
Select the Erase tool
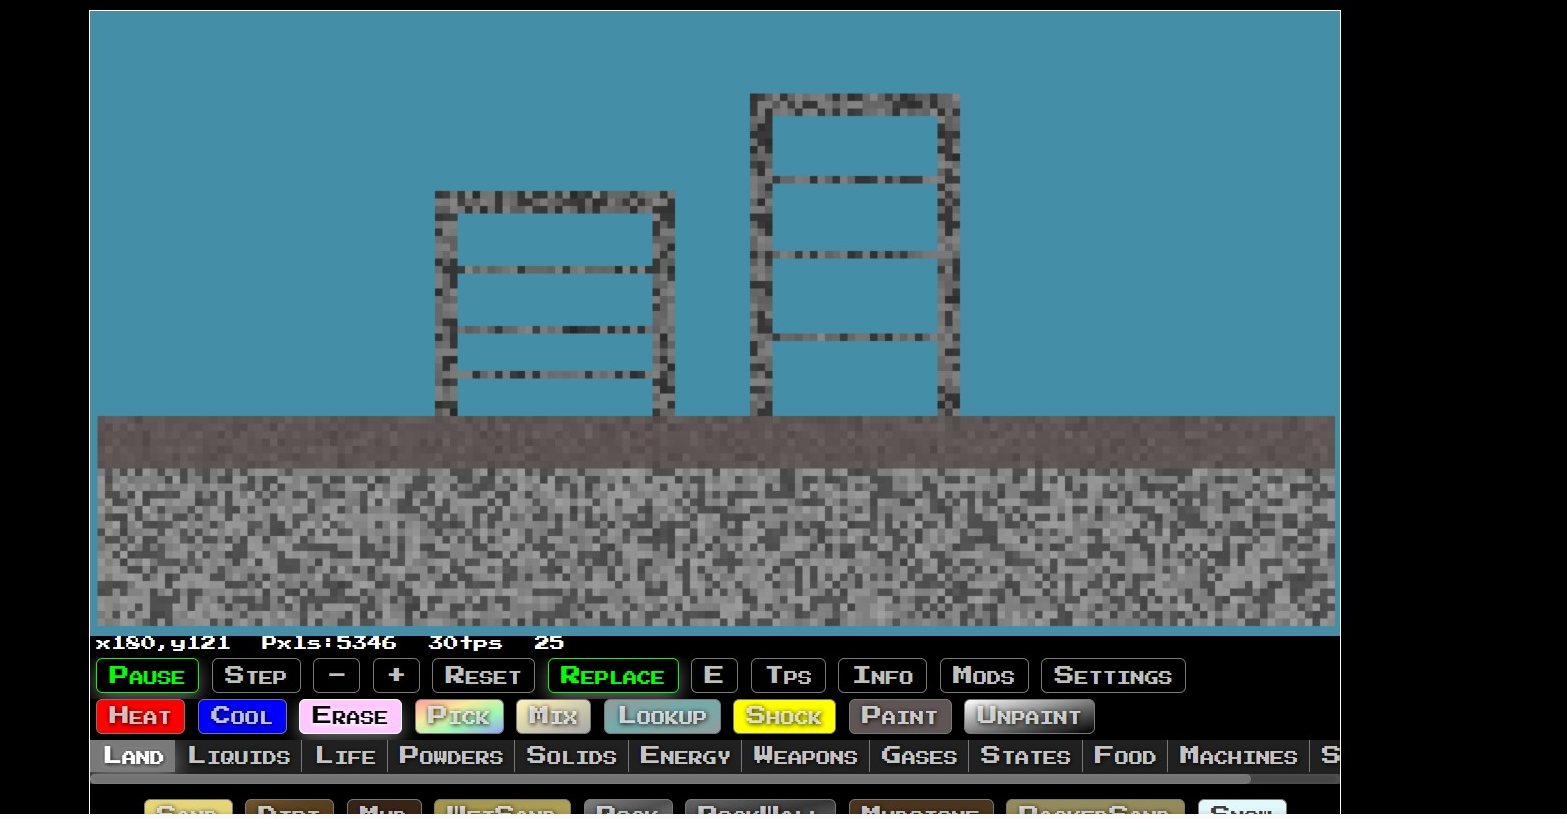tap(350, 716)
